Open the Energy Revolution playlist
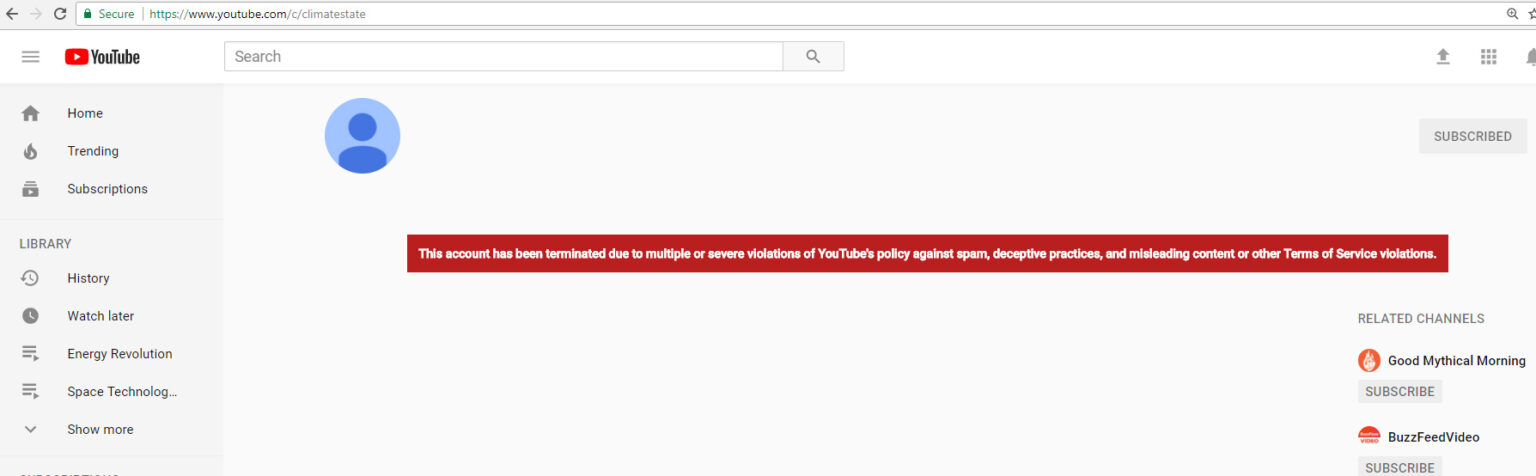Viewport: 1536px width, 476px height. (119, 354)
